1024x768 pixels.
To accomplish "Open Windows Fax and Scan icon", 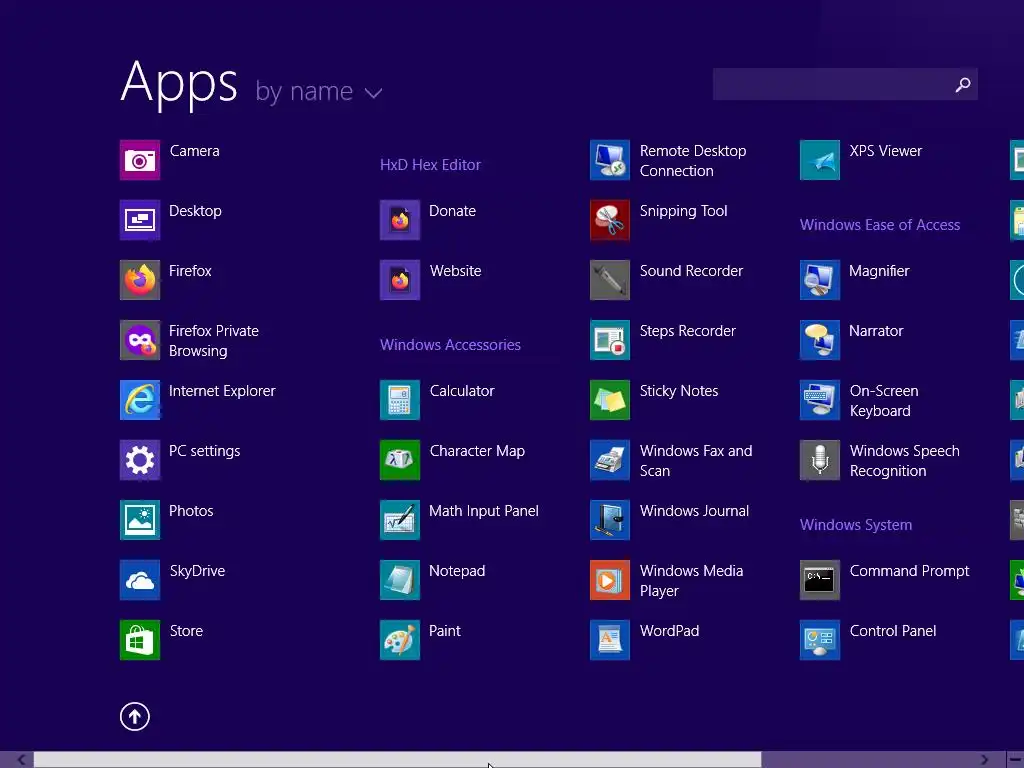I will click(610, 460).
